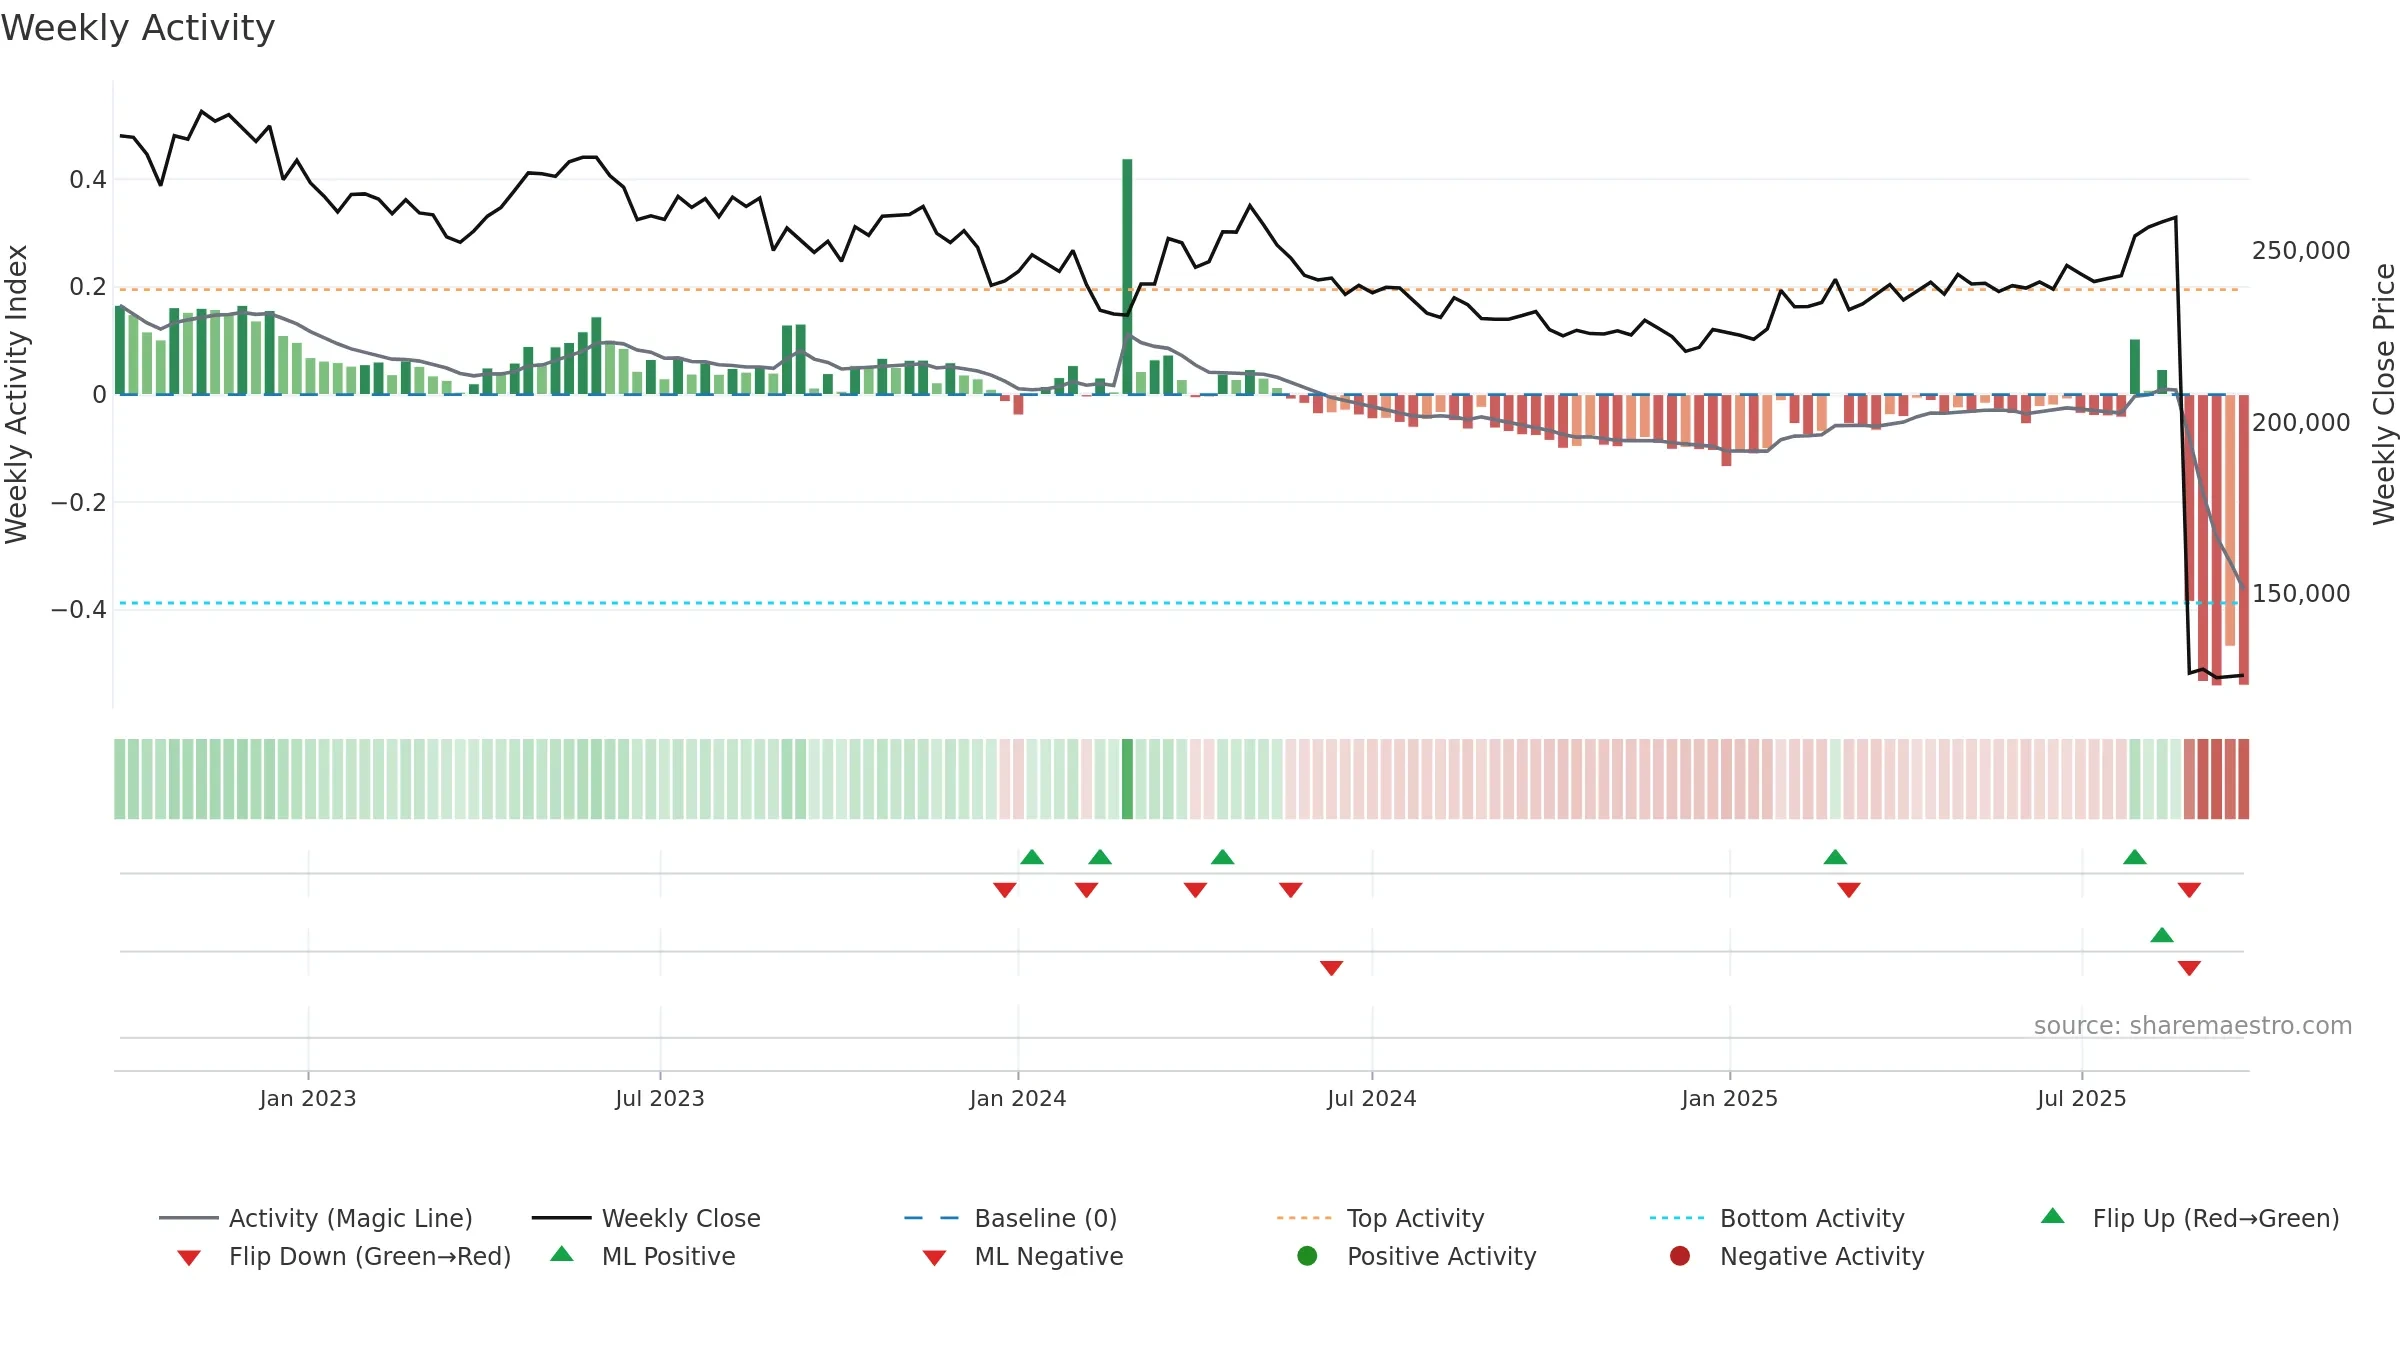Click the Jan 2025 x-axis label
This screenshot has width=2400, height=1350.
1730,1099
